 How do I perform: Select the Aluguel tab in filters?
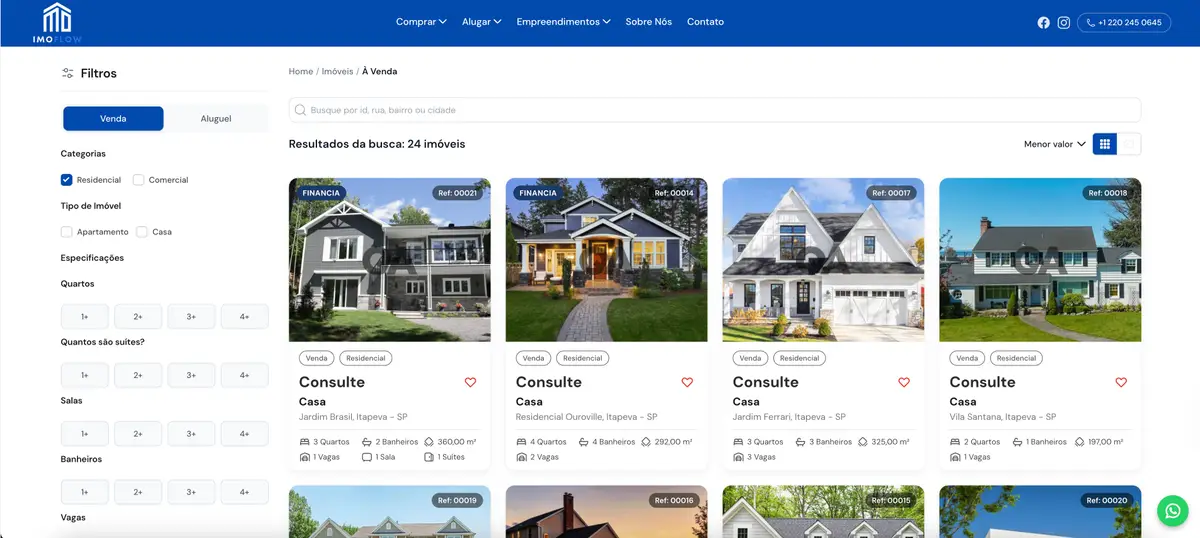tap(216, 119)
